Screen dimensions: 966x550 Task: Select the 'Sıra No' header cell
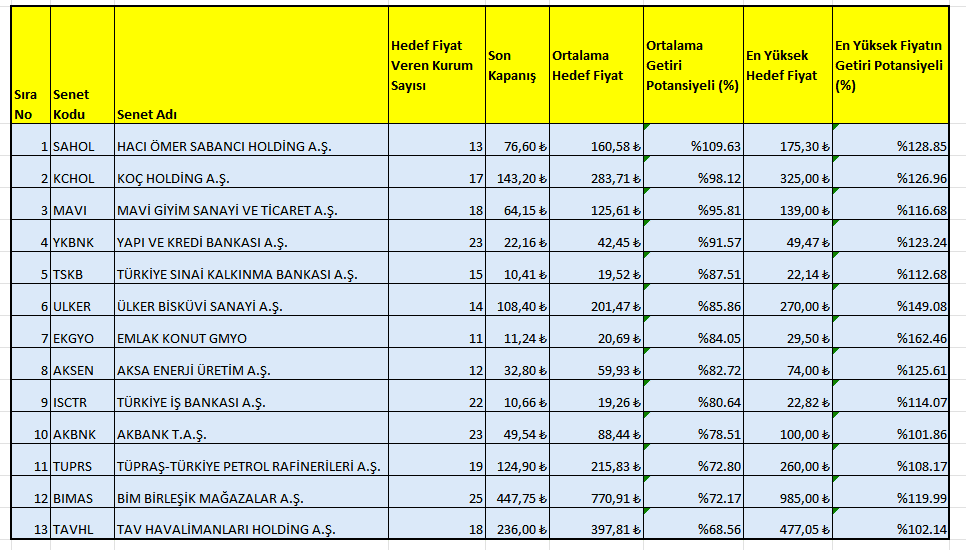click(31, 65)
